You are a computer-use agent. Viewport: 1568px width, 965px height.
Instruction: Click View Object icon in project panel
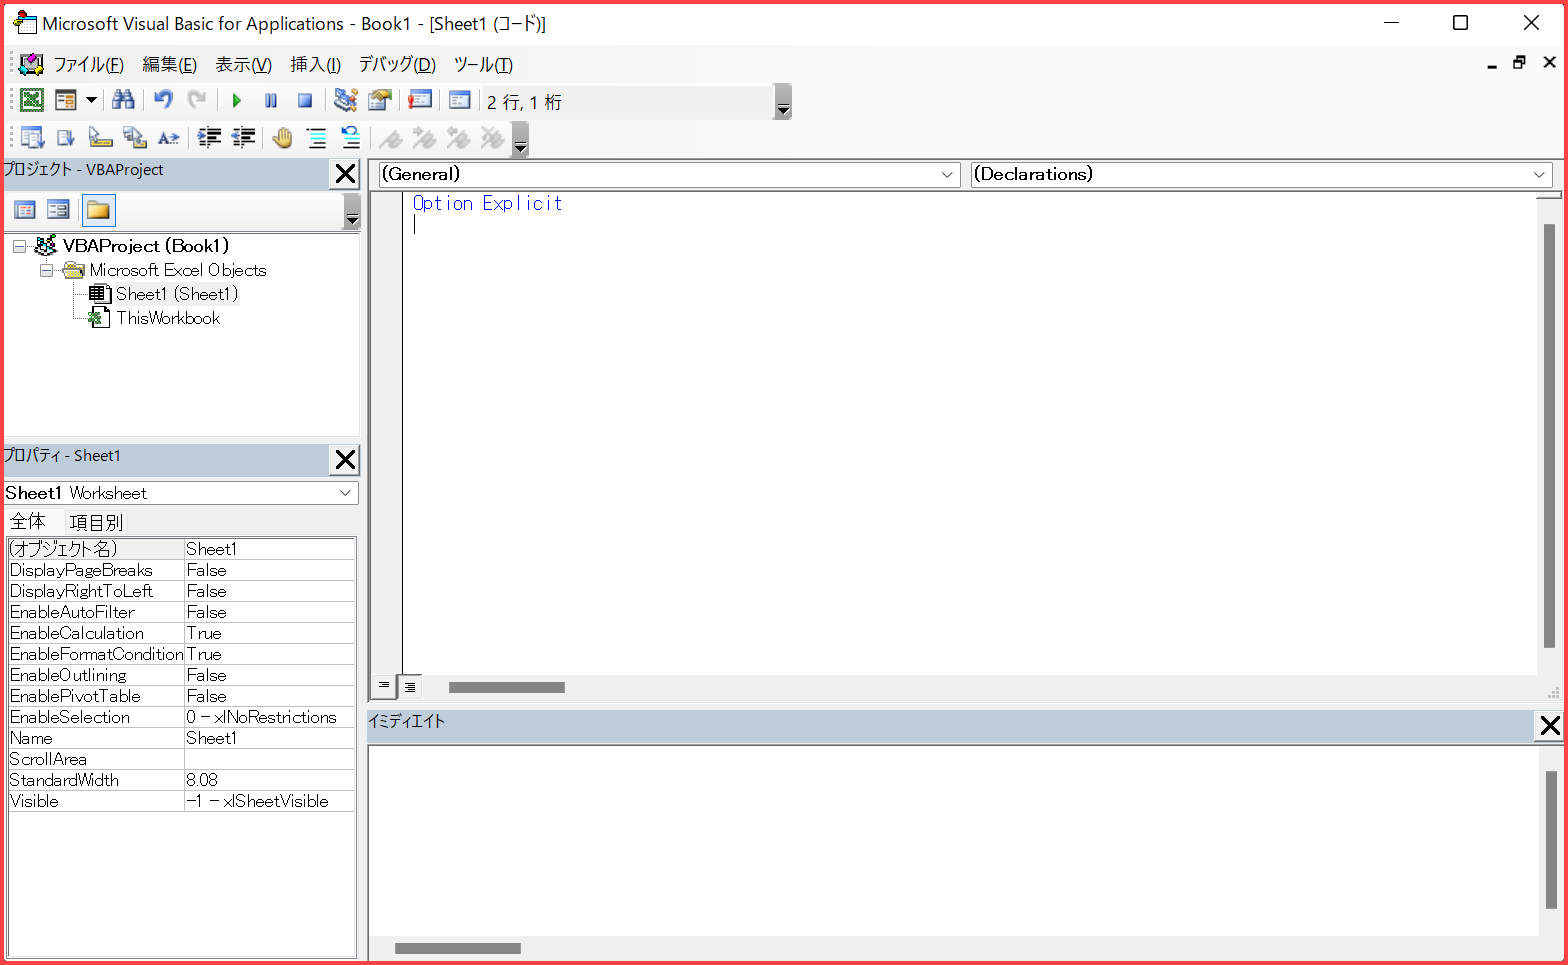pos(59,210)
